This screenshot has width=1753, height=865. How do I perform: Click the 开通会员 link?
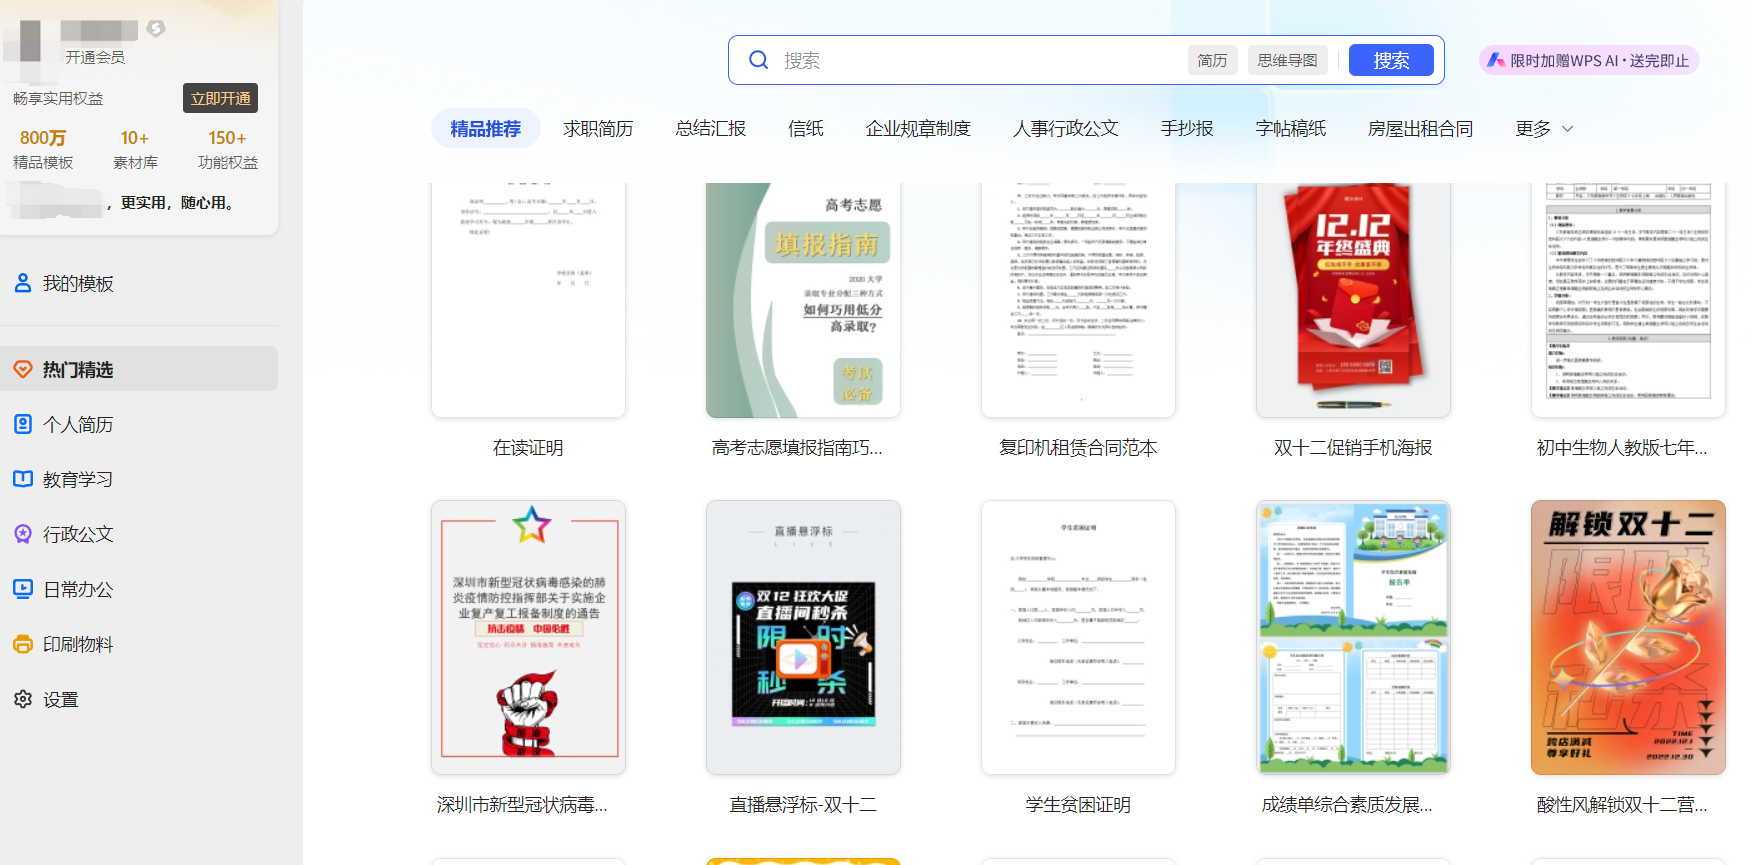96,57
